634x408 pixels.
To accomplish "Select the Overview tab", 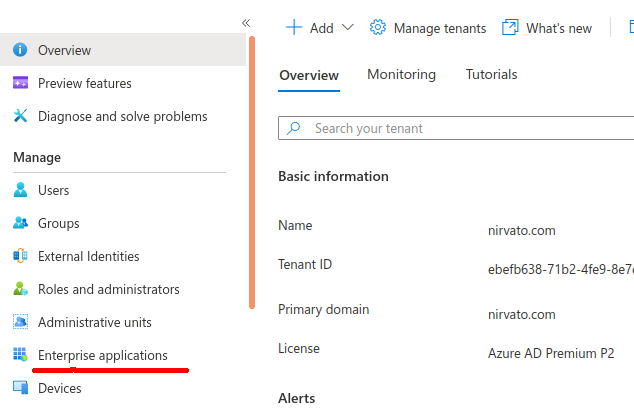I will pyautogui.click(x=309, y=75).
